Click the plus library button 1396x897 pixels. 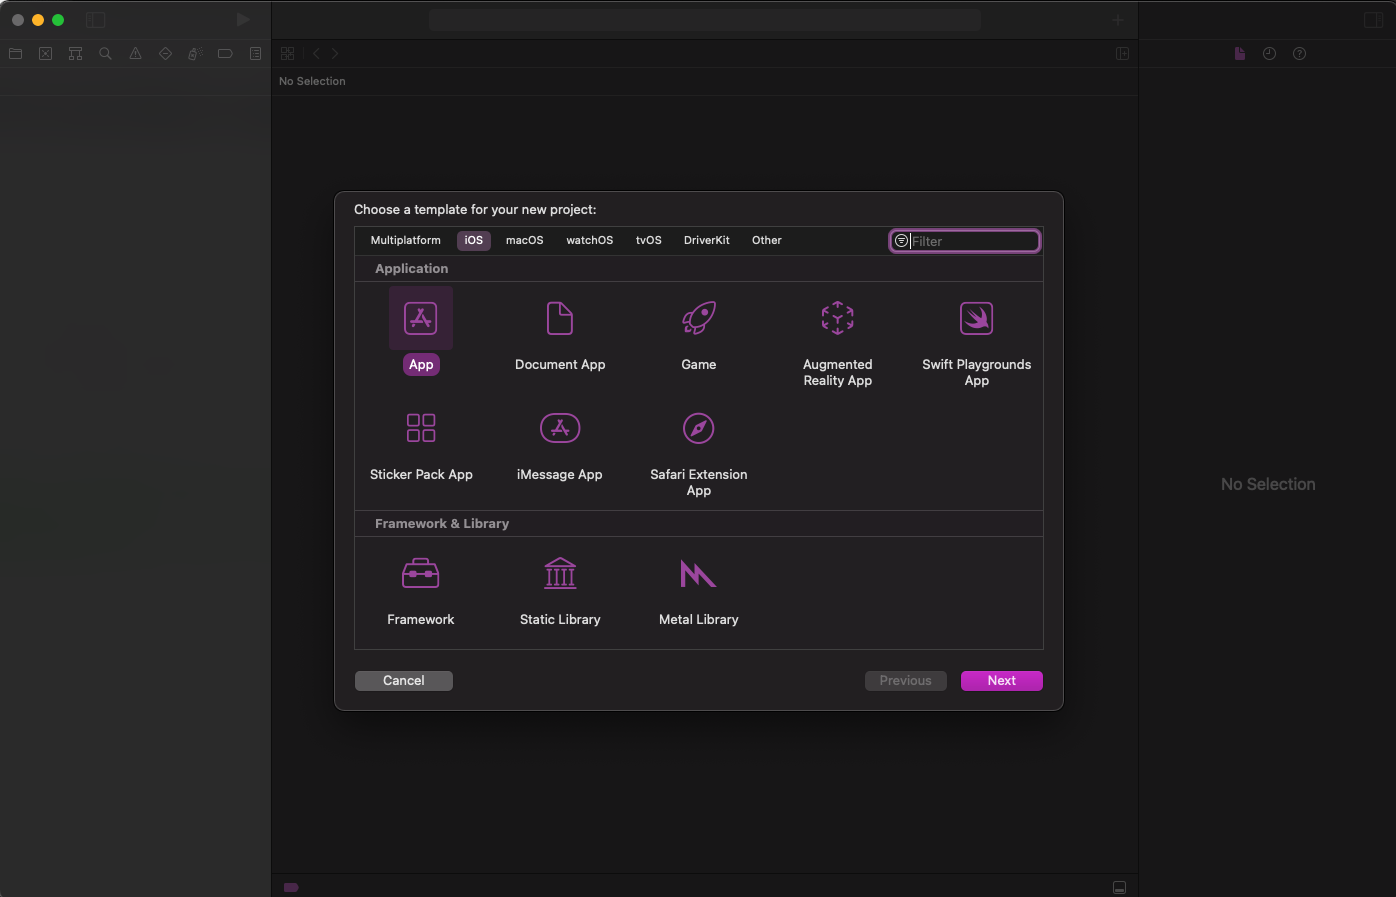(x=1118, y=20)
